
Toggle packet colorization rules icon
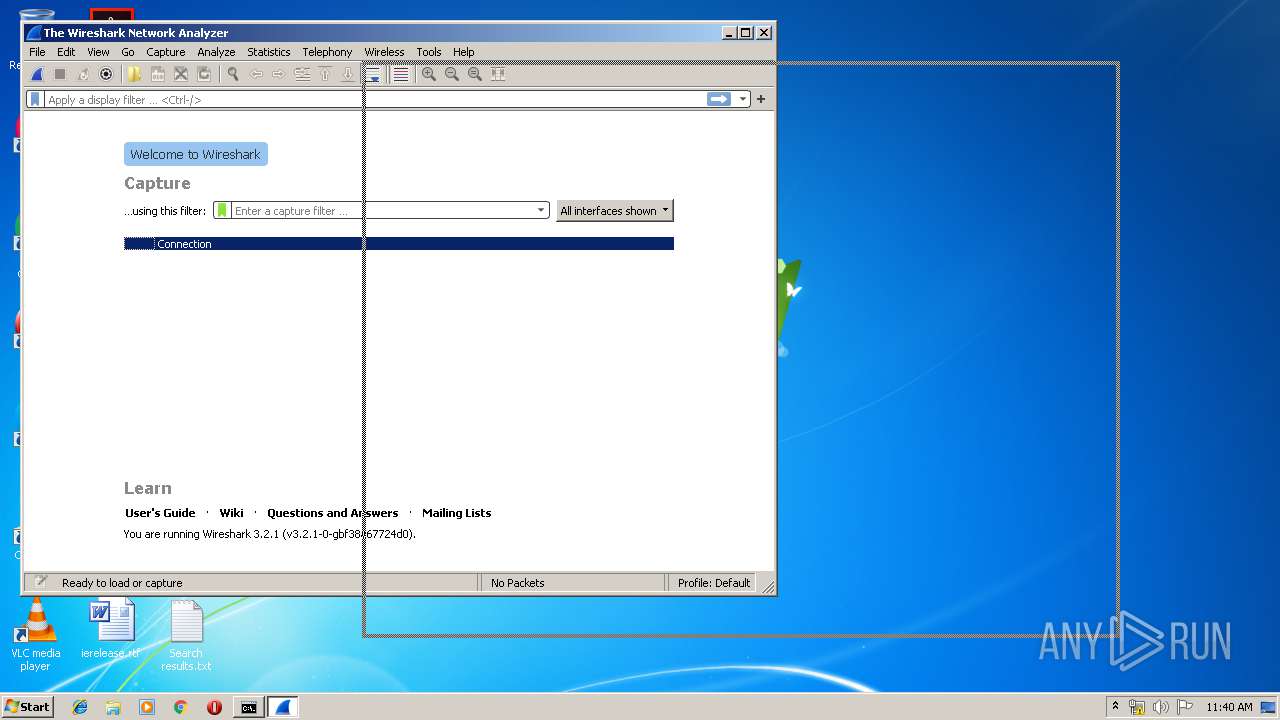point(401,74)
